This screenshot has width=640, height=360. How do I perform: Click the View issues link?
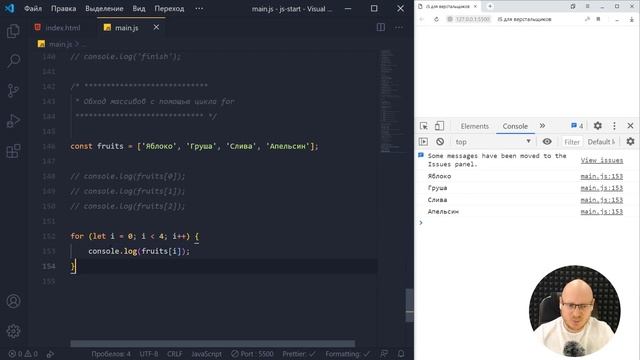pos(602,160)
